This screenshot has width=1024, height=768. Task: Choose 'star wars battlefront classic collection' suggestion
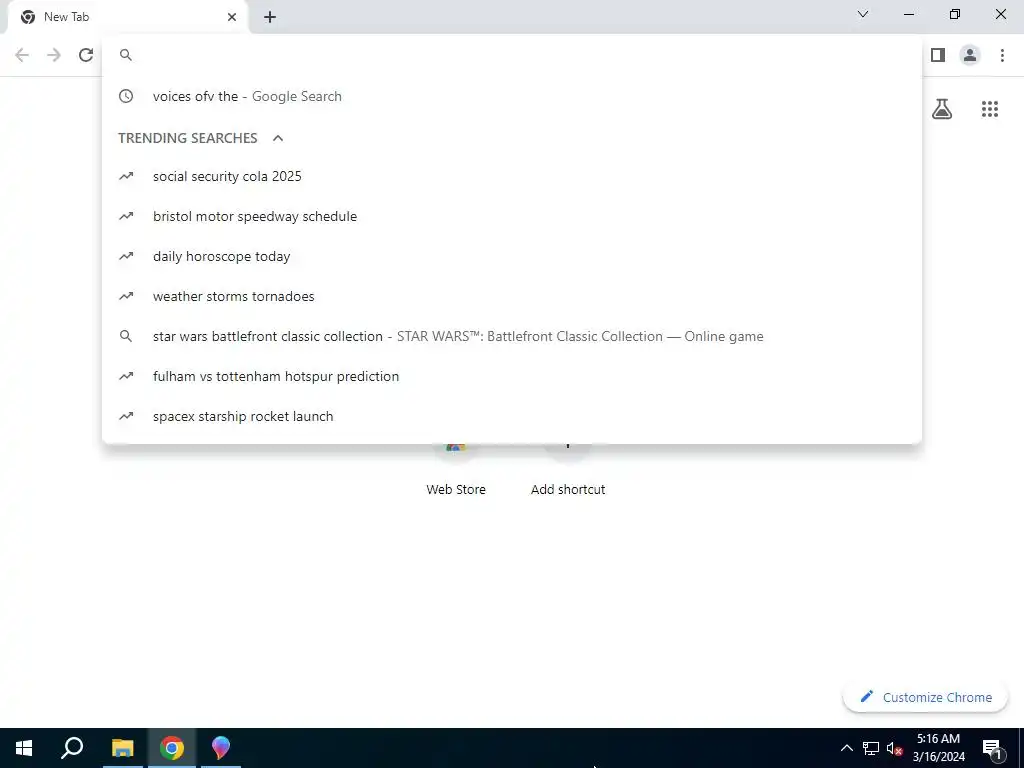[x=511, y=336]
